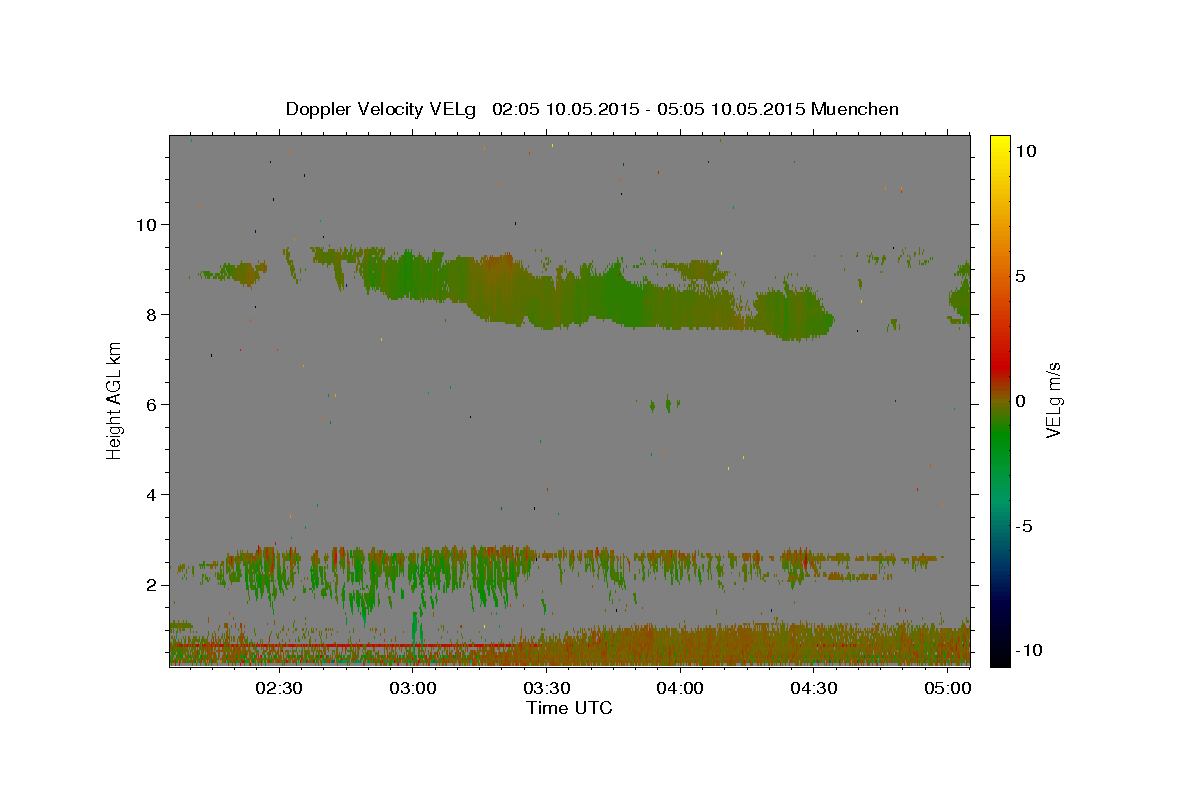This screenshot has width=1200, height=800.
Task: Click the '05:00' time axis label
Action: 948,688
